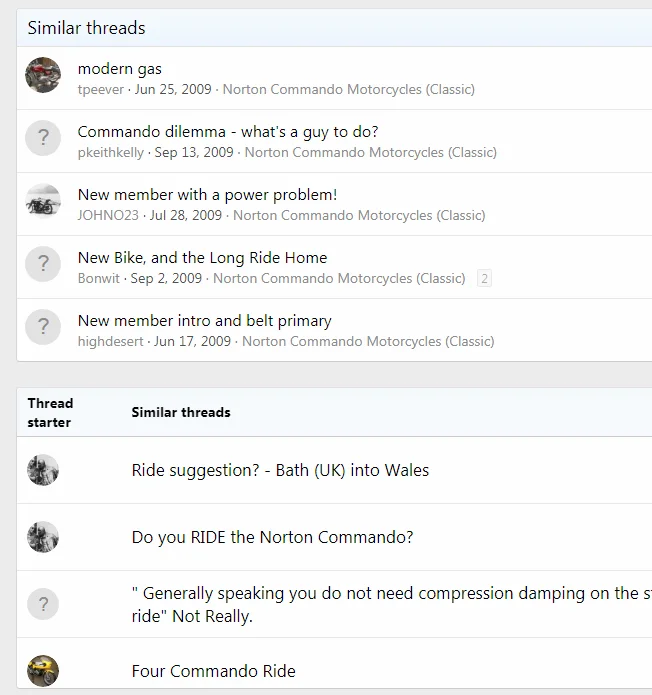Visit the tpeever user profile link
The height and width of the screenshot is (695, 652).
click(x=101, y=90)
